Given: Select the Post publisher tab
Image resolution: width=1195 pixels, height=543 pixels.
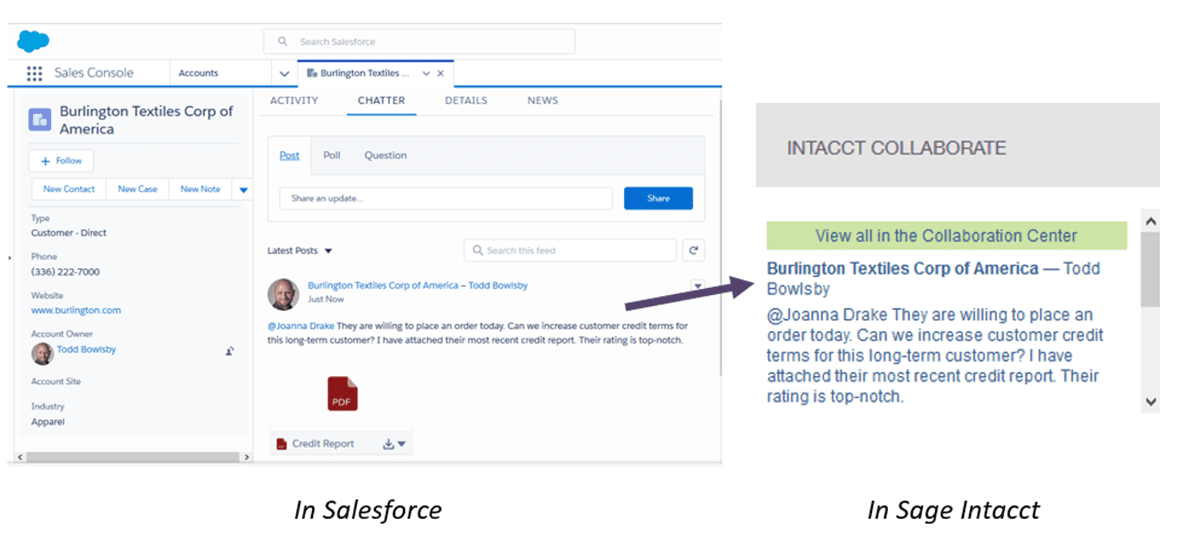Looking at the screenshot, I should [x=290, y=156].
